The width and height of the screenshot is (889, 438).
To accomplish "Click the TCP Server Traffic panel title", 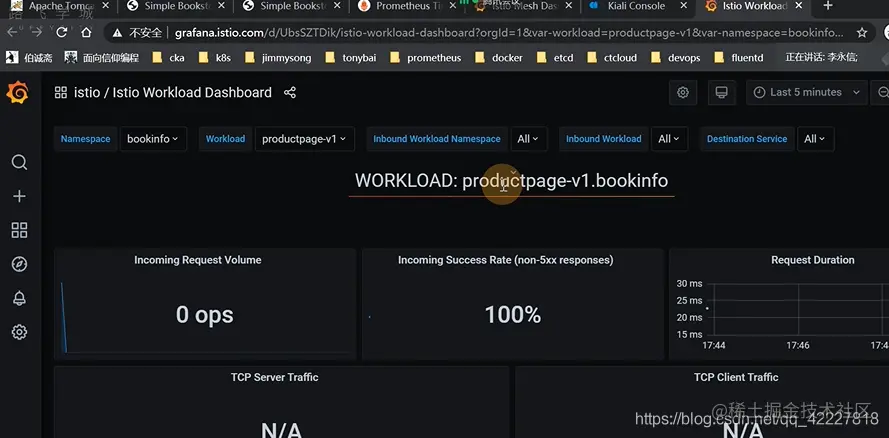I will 274,377.
